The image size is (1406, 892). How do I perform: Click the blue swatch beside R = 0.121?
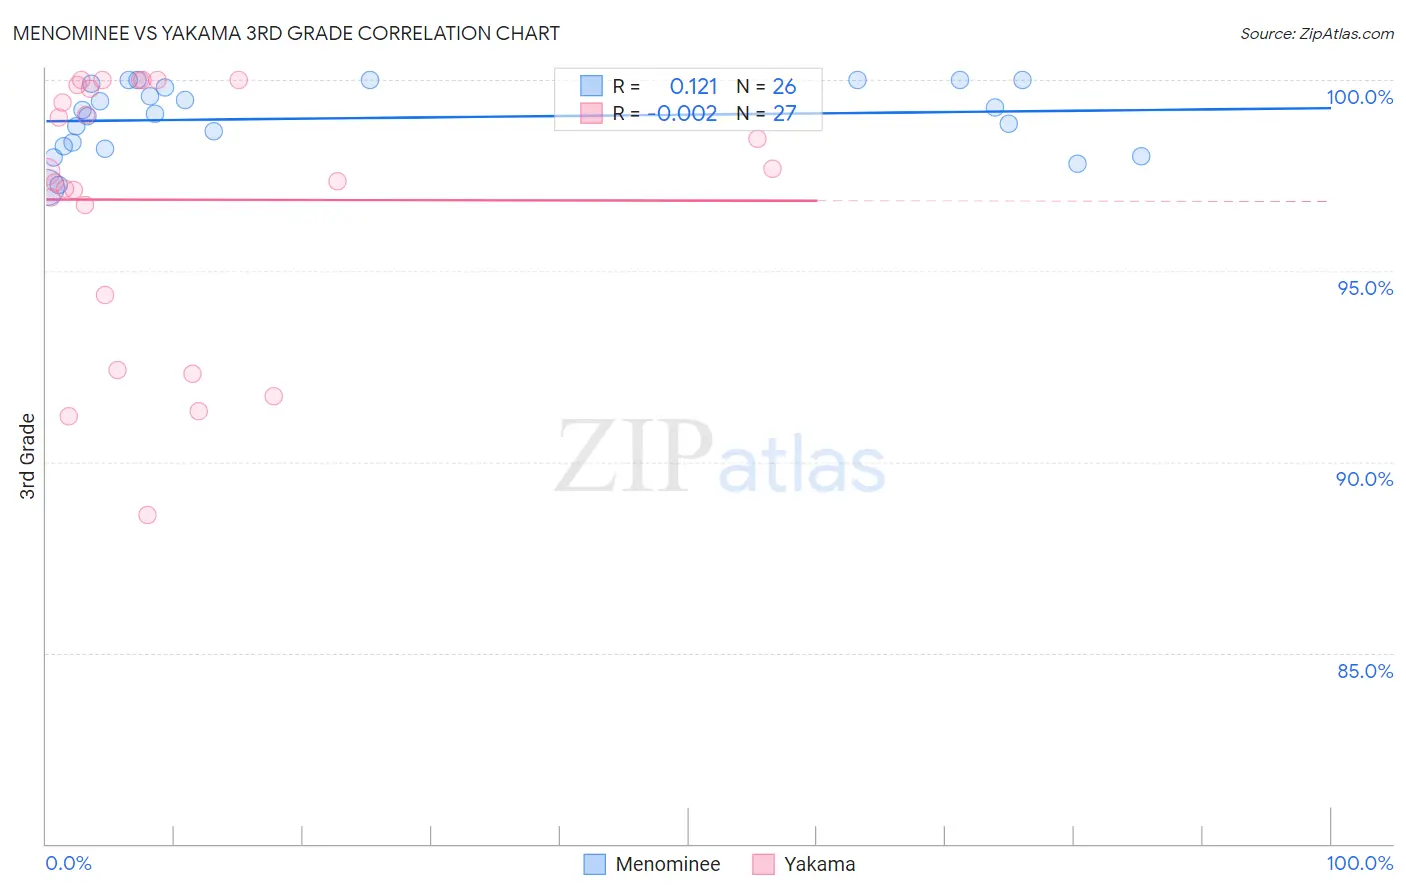click(592, 86)
